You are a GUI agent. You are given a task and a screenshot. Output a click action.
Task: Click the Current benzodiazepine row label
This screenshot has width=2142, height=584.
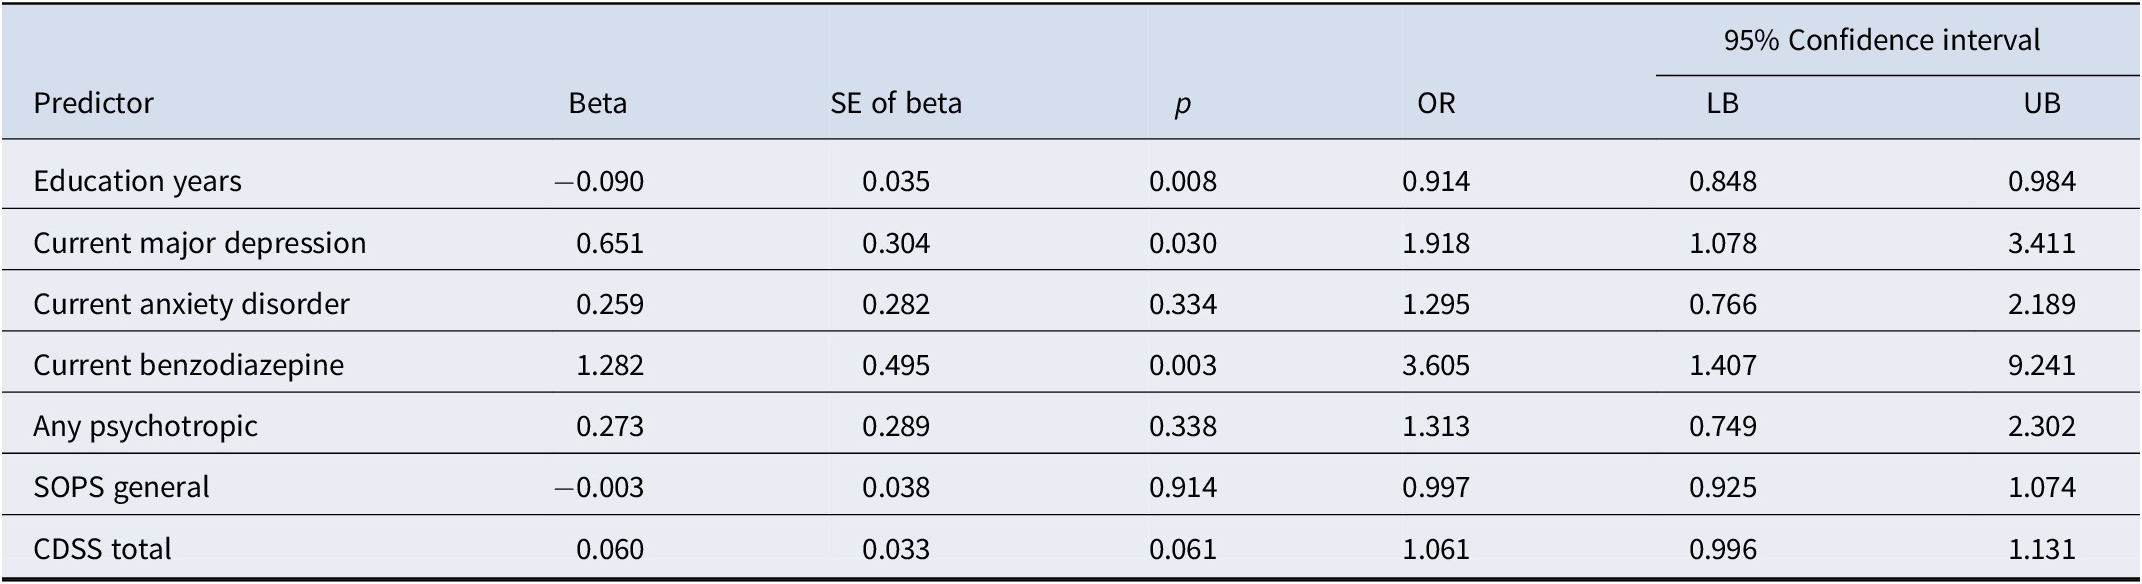(188, 365)
